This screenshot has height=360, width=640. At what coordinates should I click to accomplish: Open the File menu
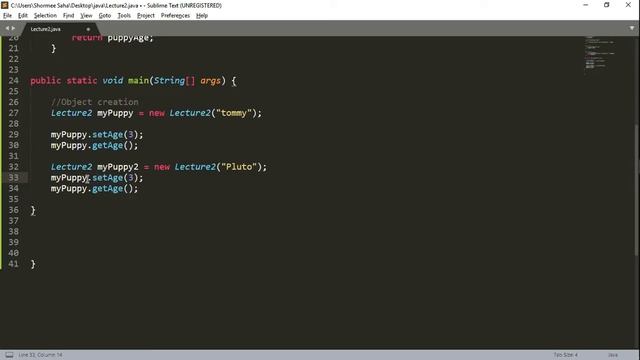click(x=7, y=16)
